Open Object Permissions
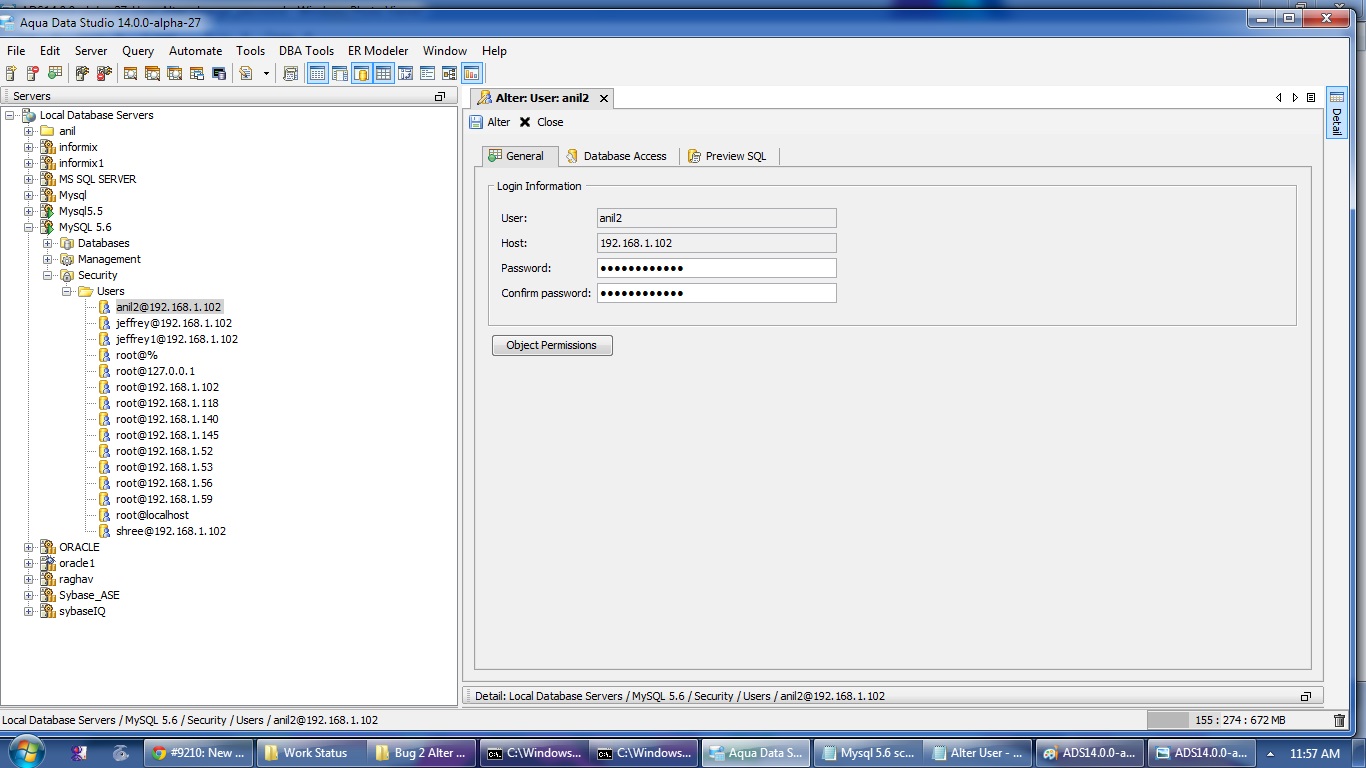This screenshot has height=768, width=1366. (552, 345)
